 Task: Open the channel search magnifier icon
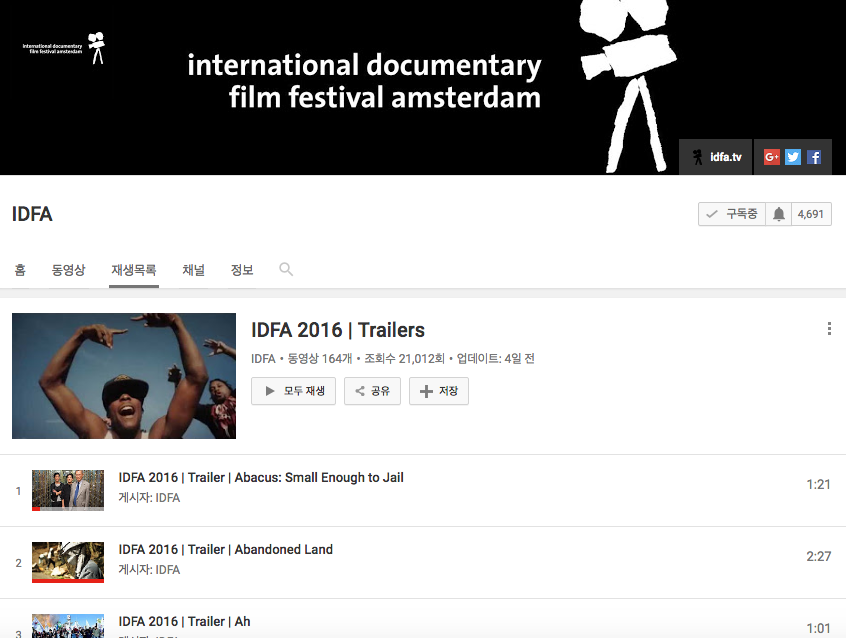pos(286,269)
